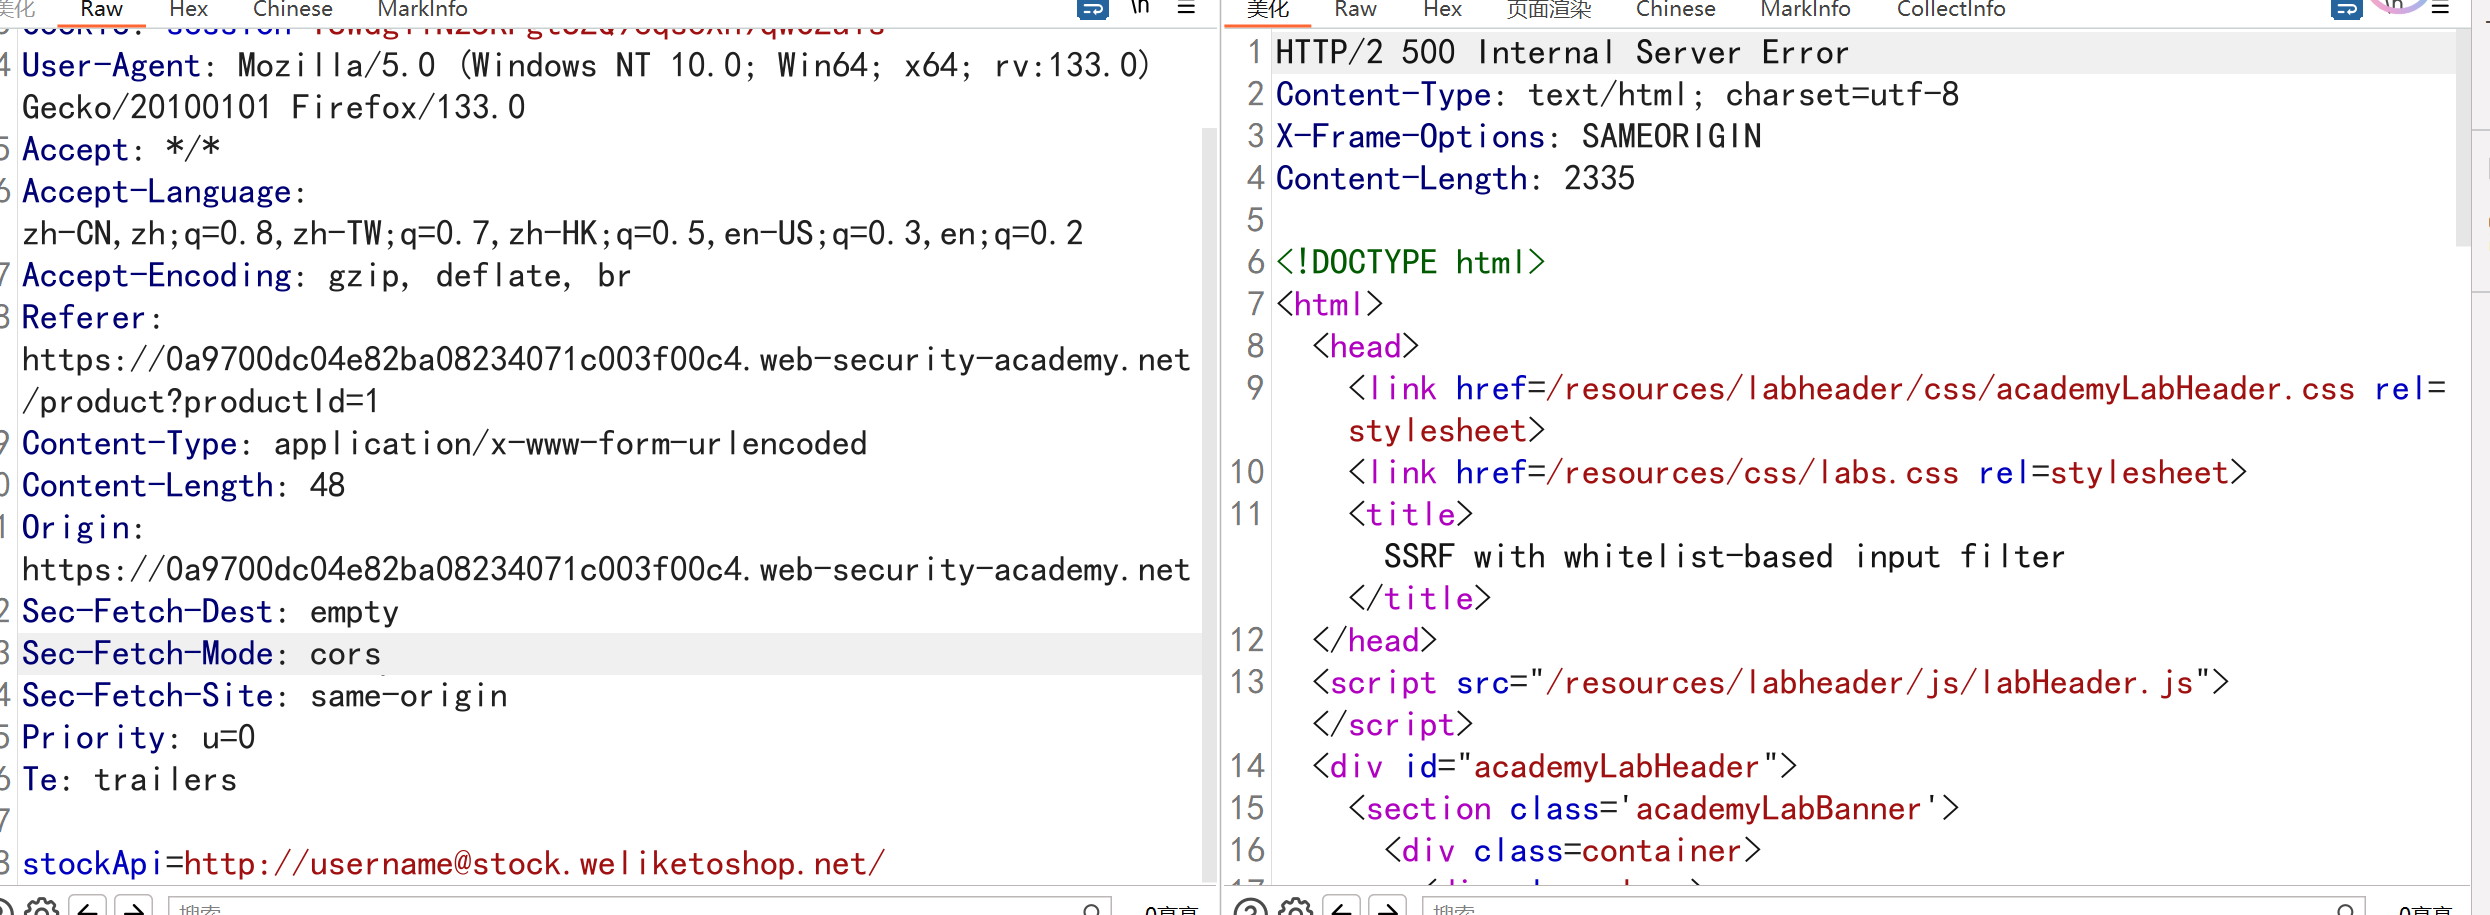Open the request MarkInfo tab
The image size is (2490, 915).
click(x=422, y=9)
